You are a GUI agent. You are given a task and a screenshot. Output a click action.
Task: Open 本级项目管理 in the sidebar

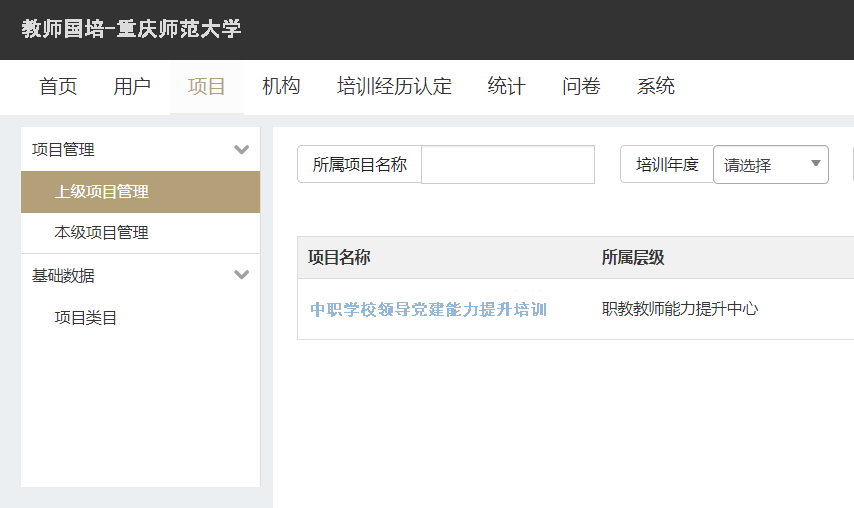tap(101, 233)
